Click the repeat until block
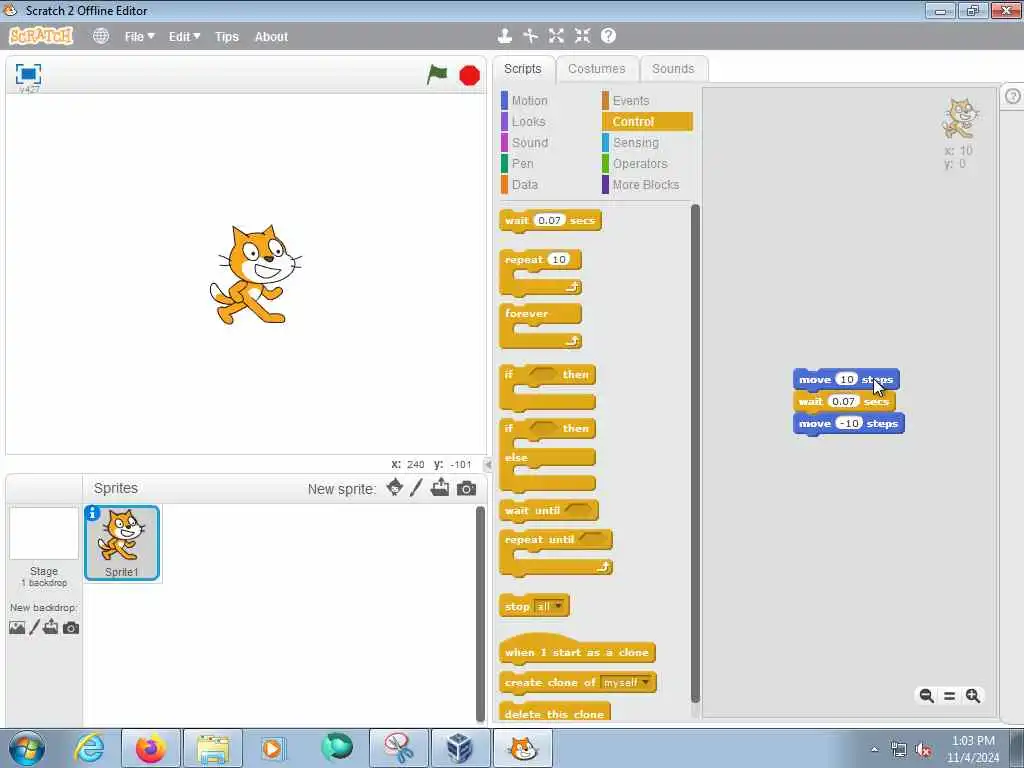 point(539,540)
